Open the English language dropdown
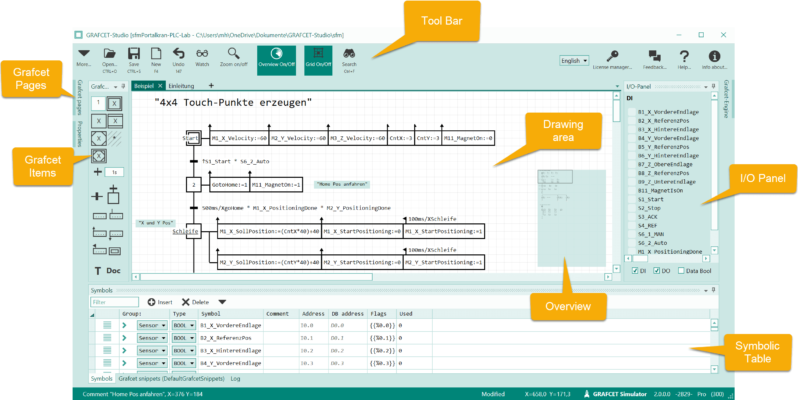This screenshot has height=400, width=798. point(574,61)
